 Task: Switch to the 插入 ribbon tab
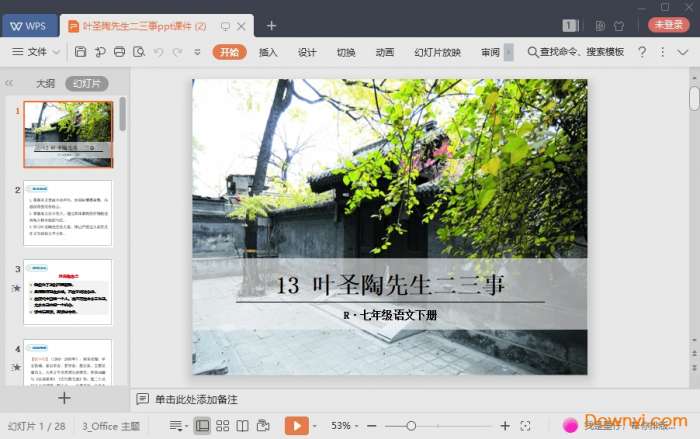pos(268,52)
